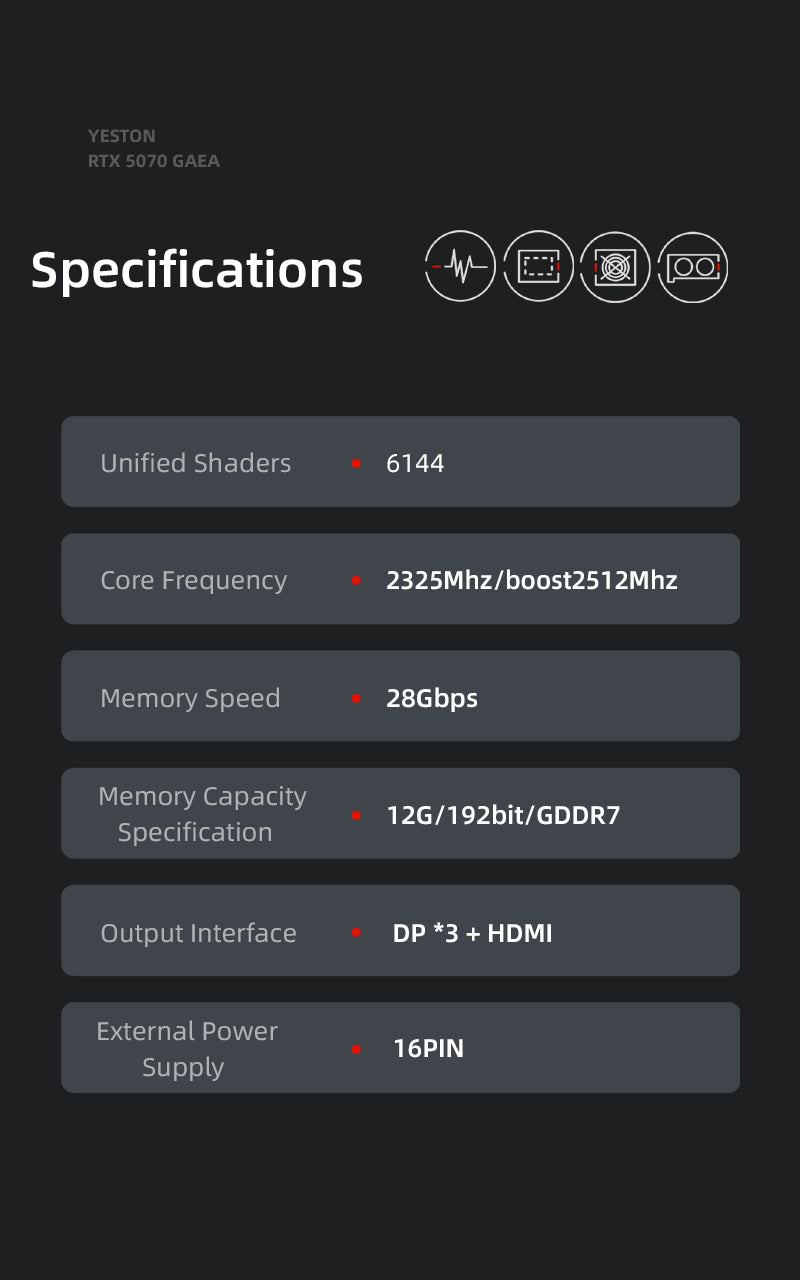
Task: Click the cooling fan circle icon
Action: pyautogui.click(x=615, y=266)
